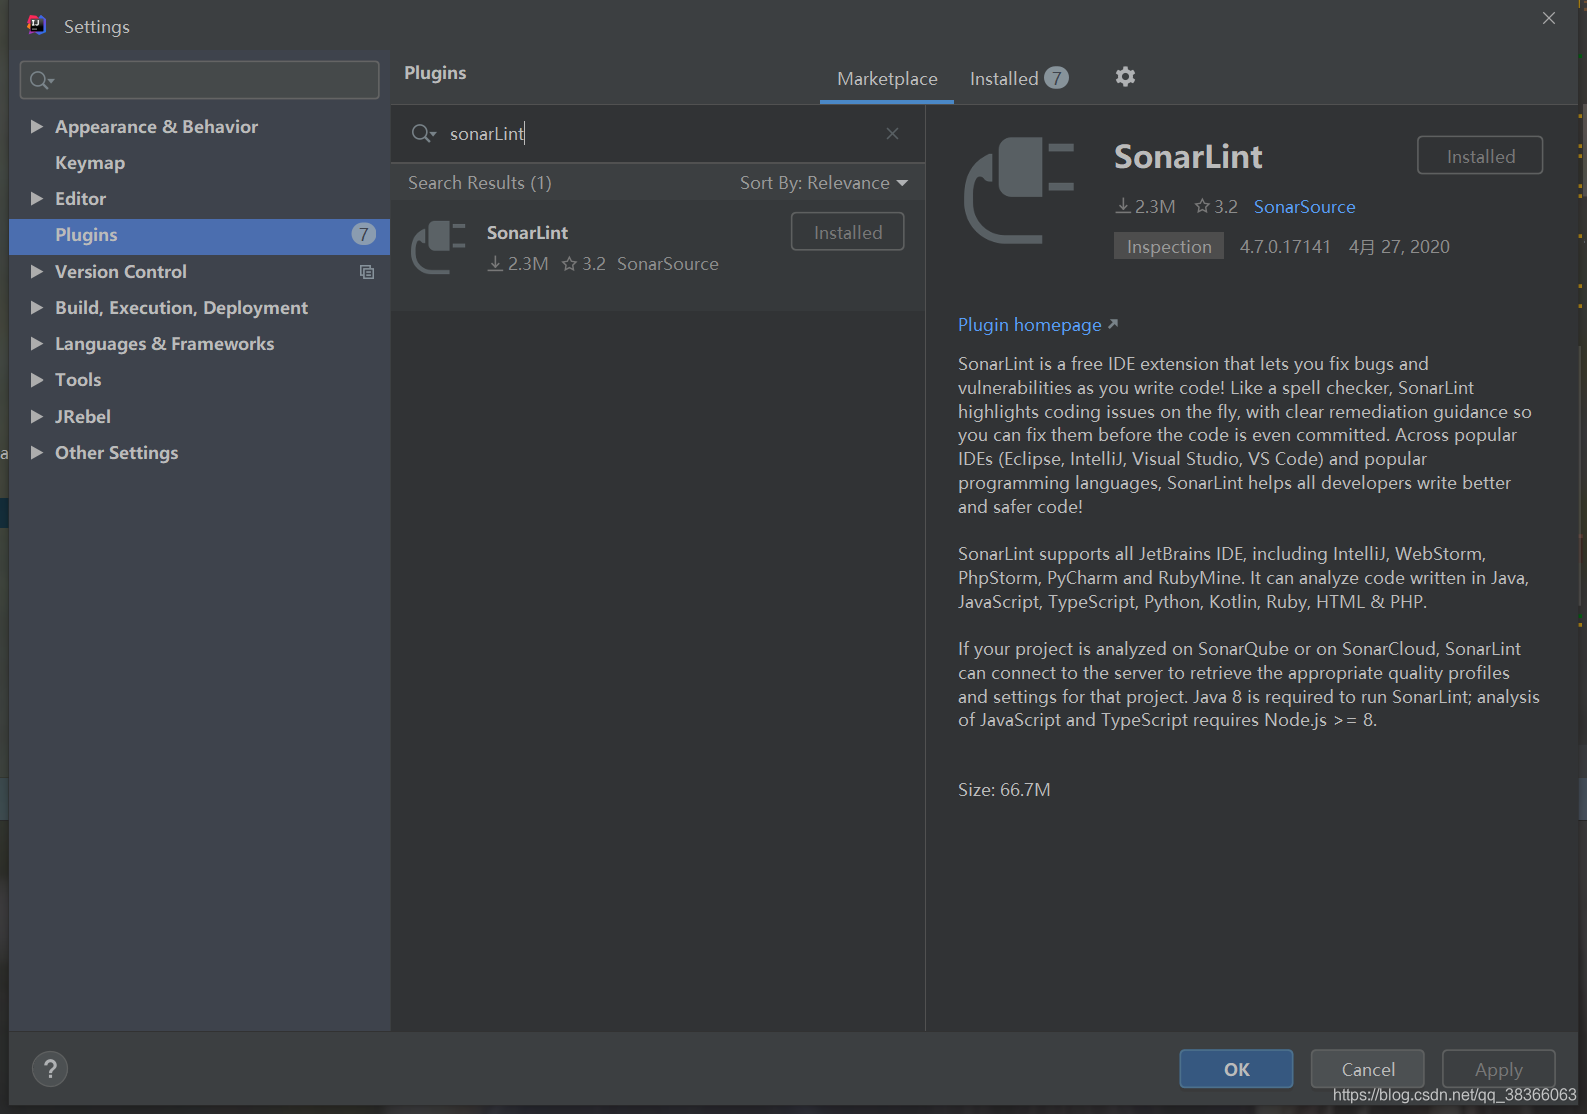The image size is (1587, 1114).
Task: Expand the Editor settings node
Action: pos(37,199)
